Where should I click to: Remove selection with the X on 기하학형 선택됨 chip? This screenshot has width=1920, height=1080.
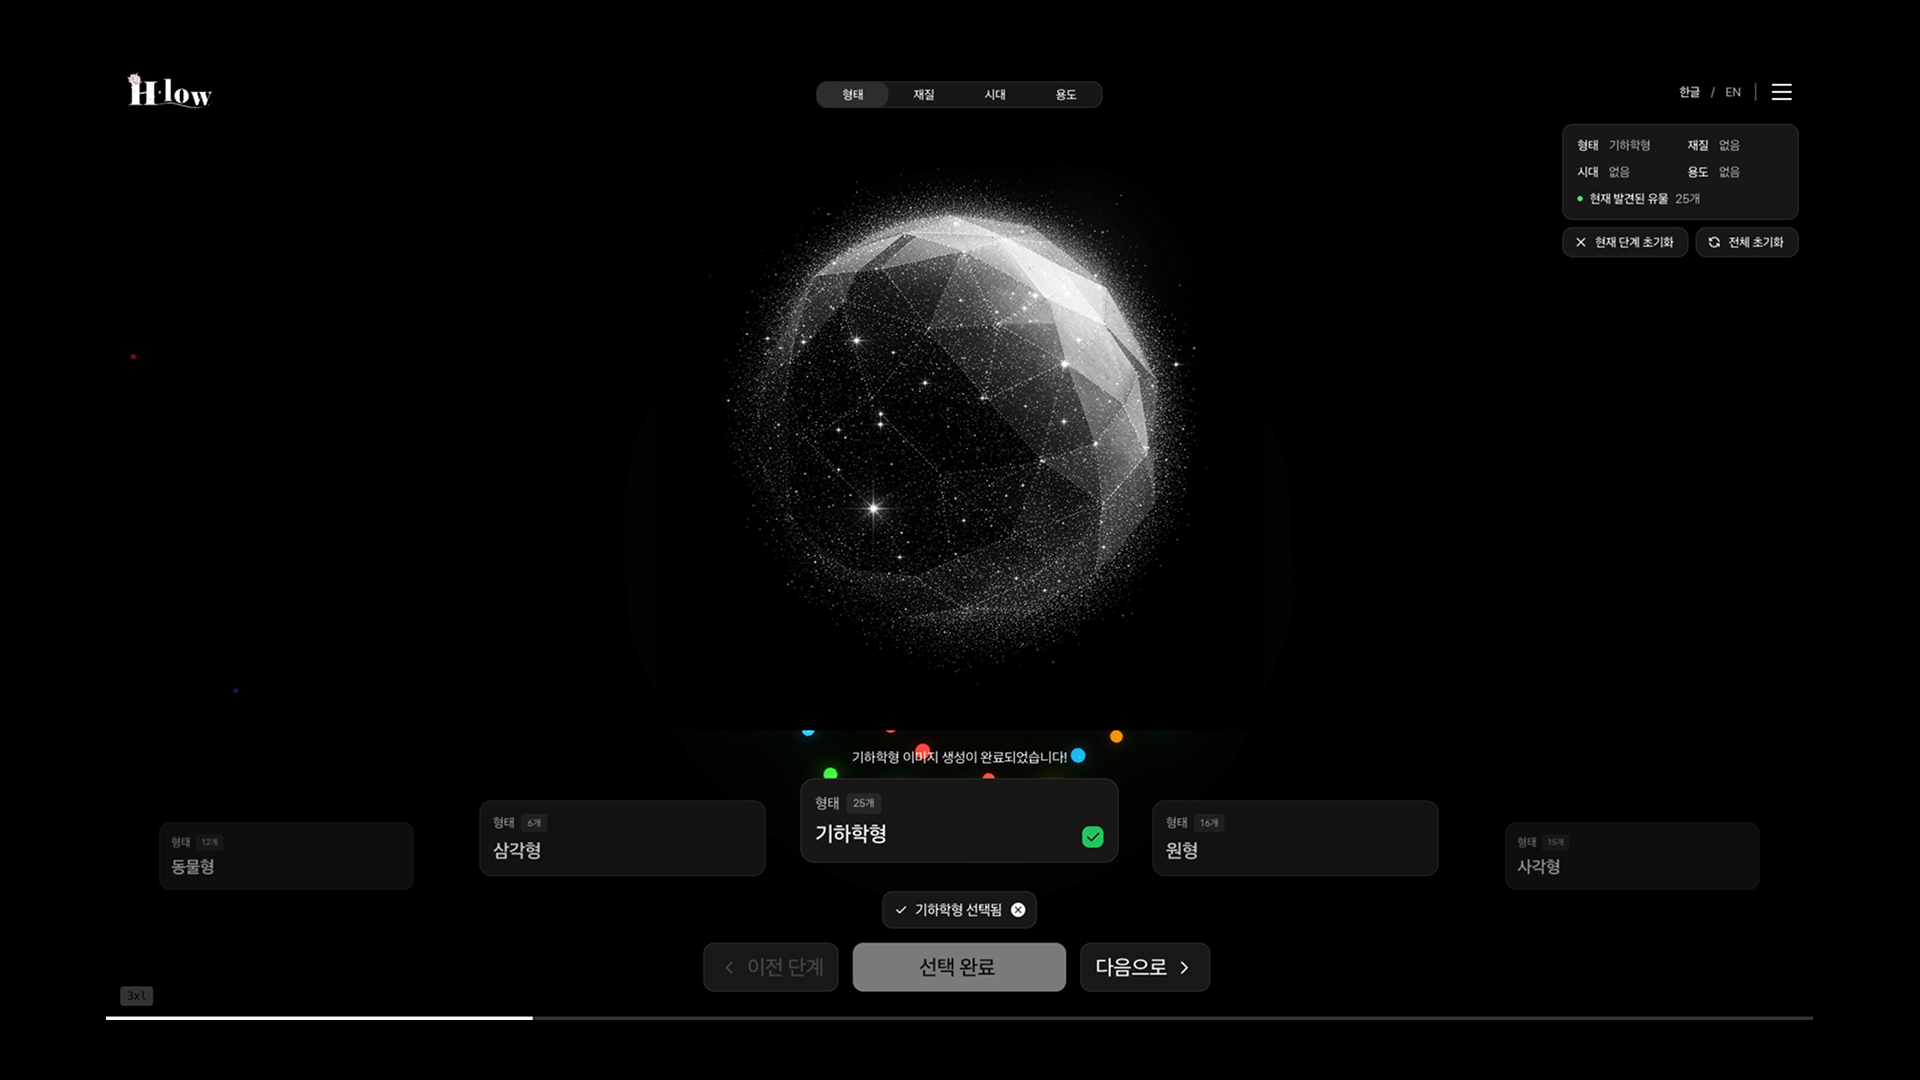point(1018,910)
